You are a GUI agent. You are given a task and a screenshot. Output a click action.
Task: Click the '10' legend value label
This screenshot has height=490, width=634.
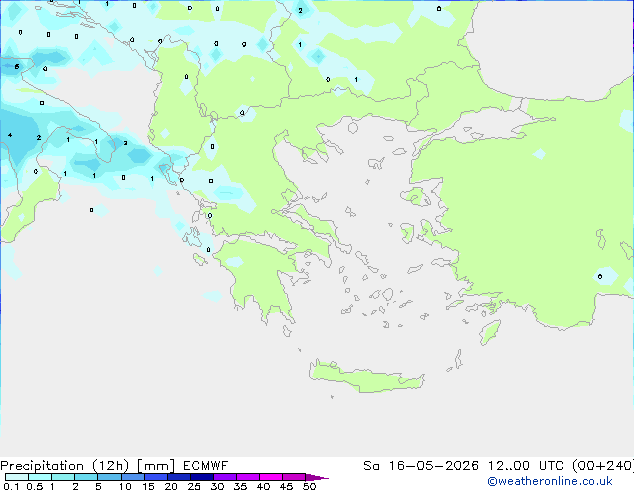(125, 486)
